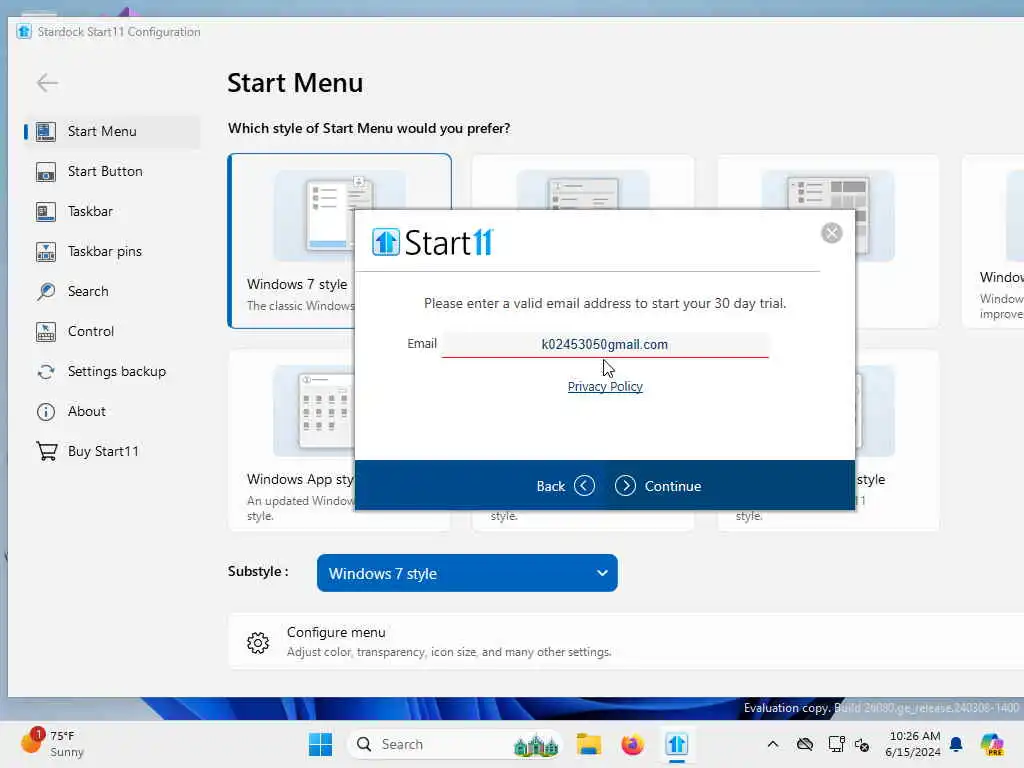Viewport: 1024px width, 768px height.
Task: Open the Taskbar settings page
Action: [x=112, y=212]
